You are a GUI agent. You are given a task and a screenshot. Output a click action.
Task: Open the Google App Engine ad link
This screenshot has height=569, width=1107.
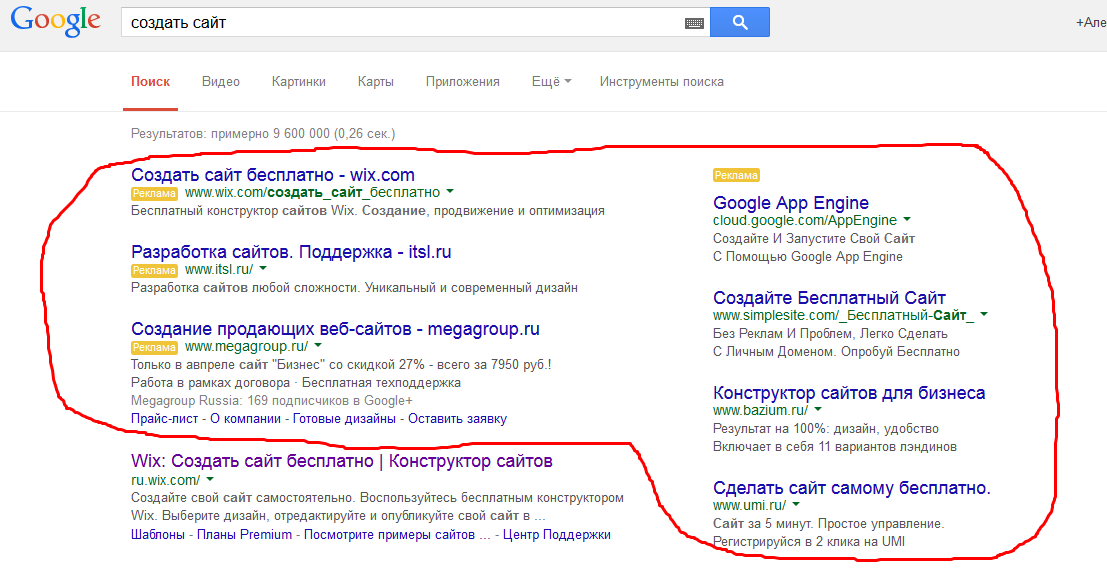pos(790,203)
